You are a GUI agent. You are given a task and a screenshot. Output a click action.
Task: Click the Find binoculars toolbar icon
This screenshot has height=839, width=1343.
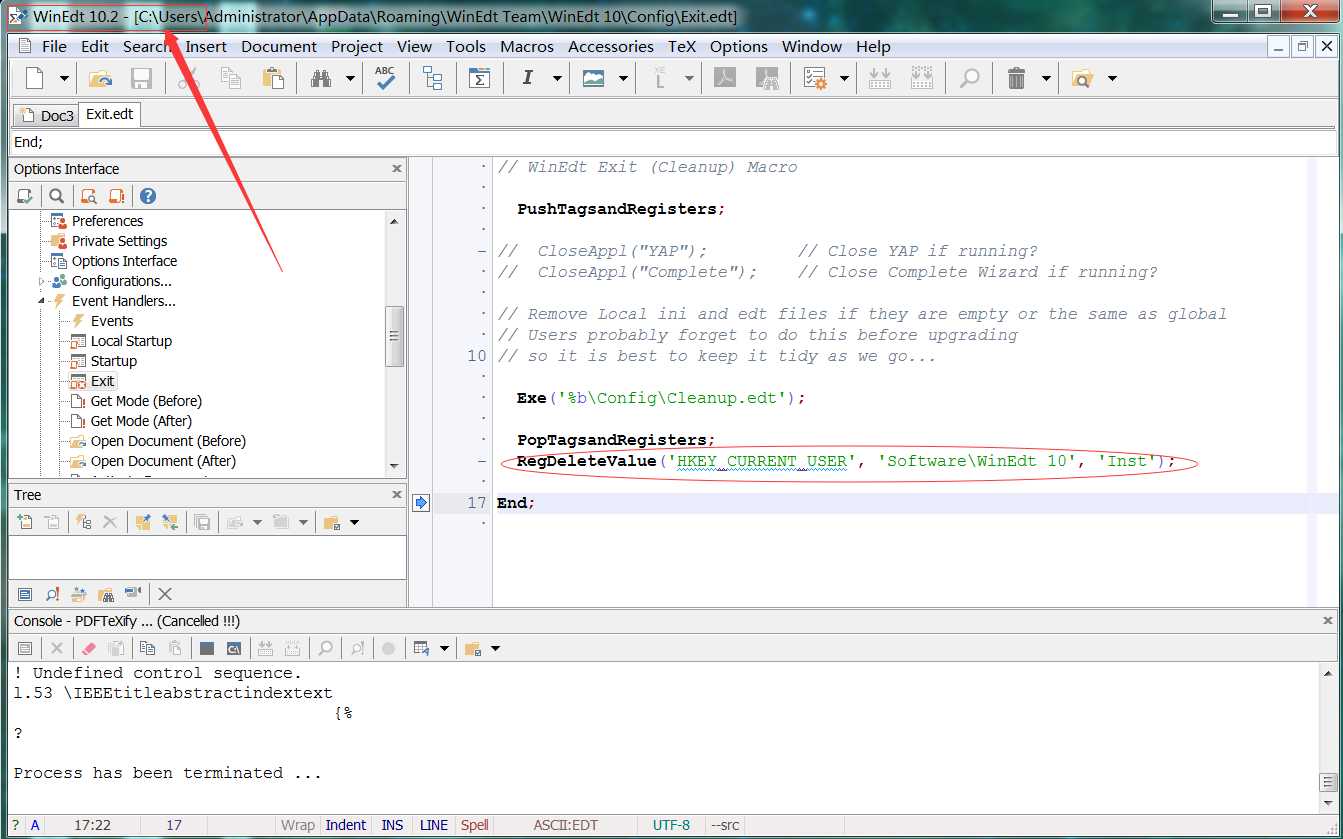(x=321, y=78)
